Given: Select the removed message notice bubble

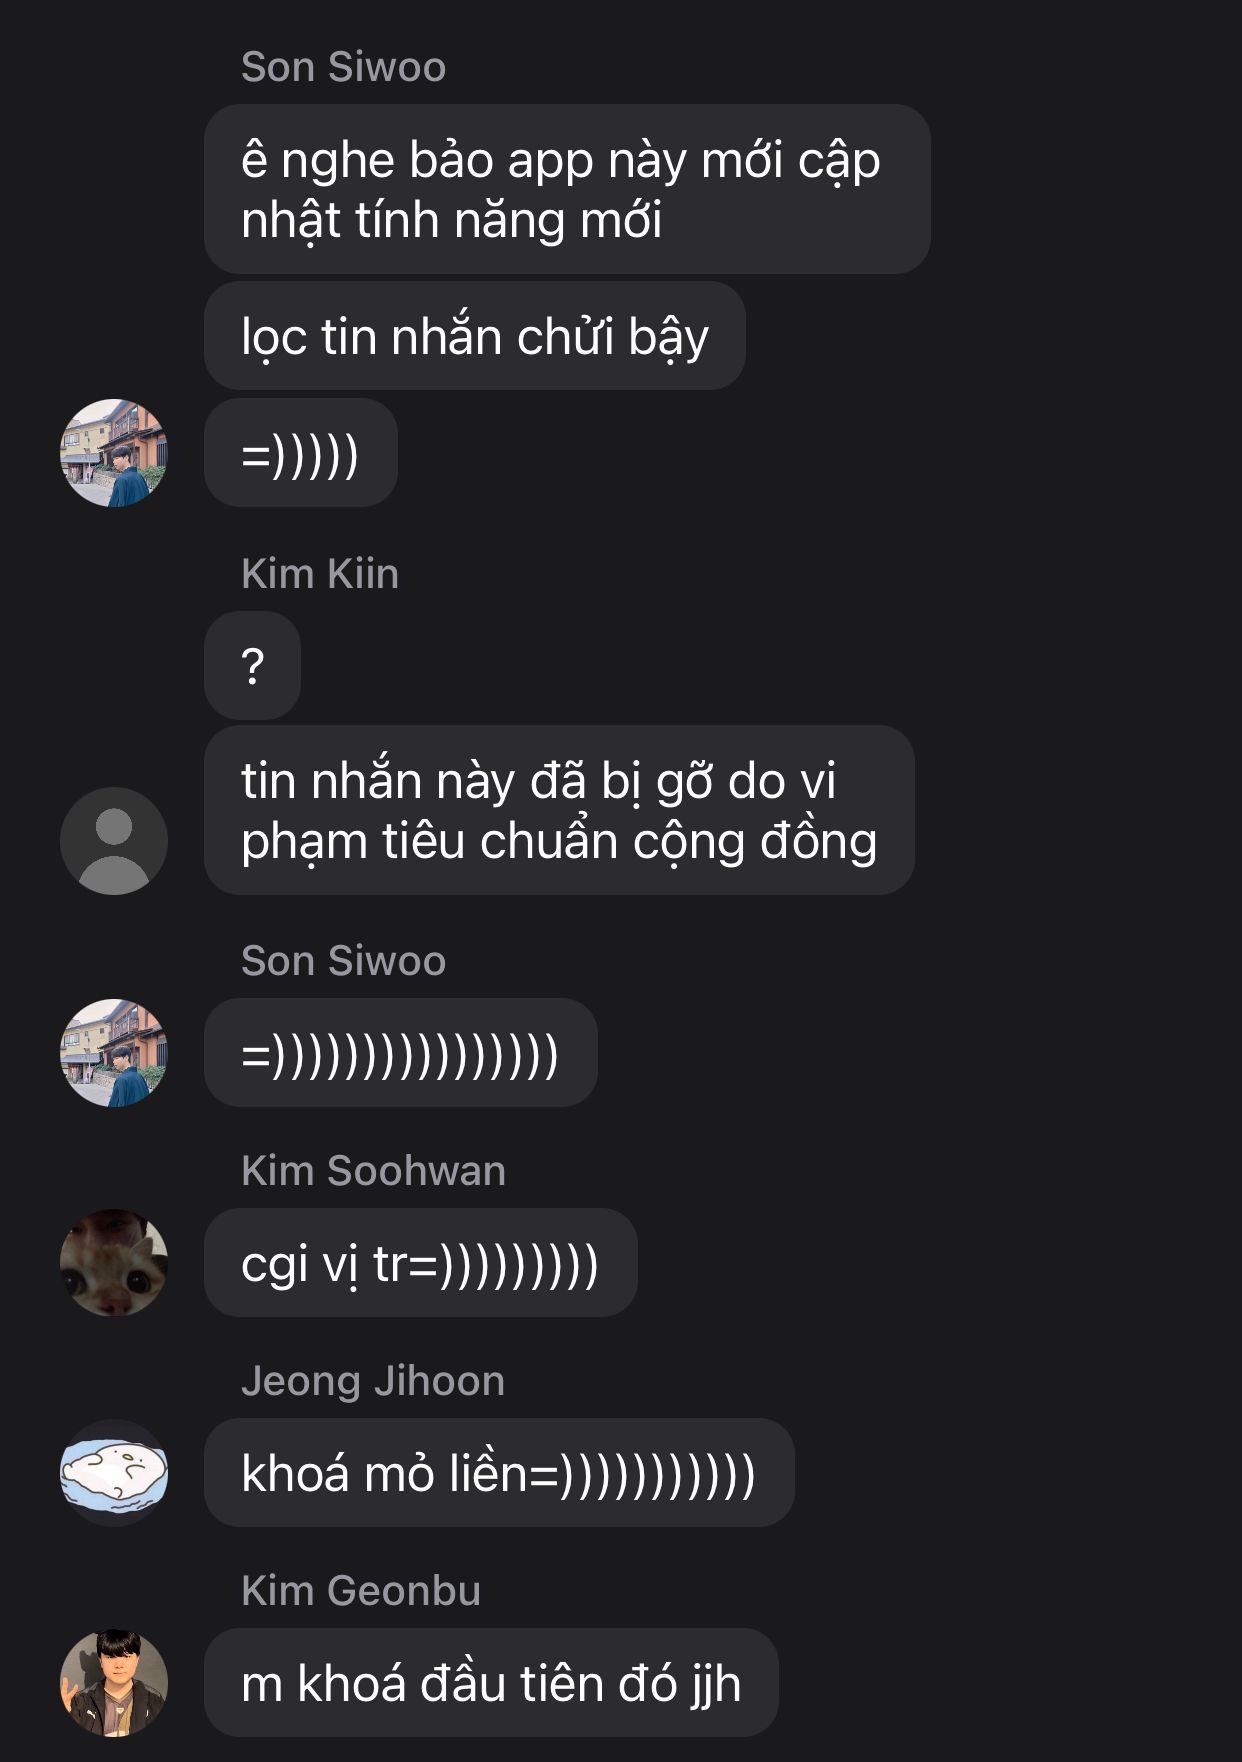Looking at the screenshot, I should [x=559, y=811].
